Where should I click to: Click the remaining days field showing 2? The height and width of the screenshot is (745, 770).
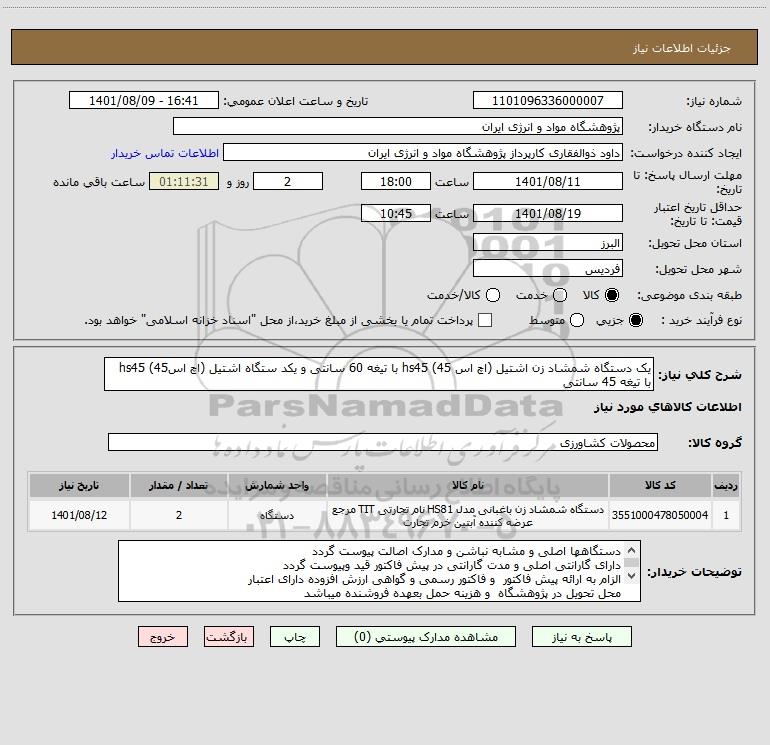point(288,181)
